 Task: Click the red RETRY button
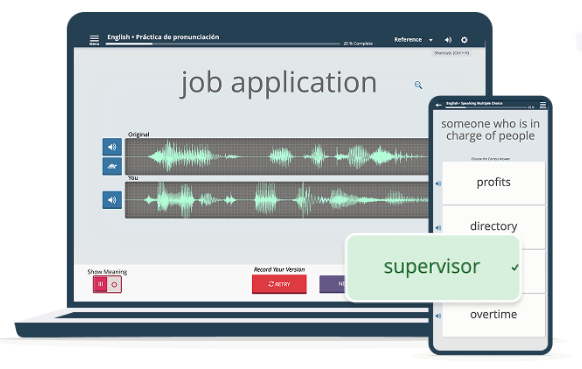coord(279,284)
